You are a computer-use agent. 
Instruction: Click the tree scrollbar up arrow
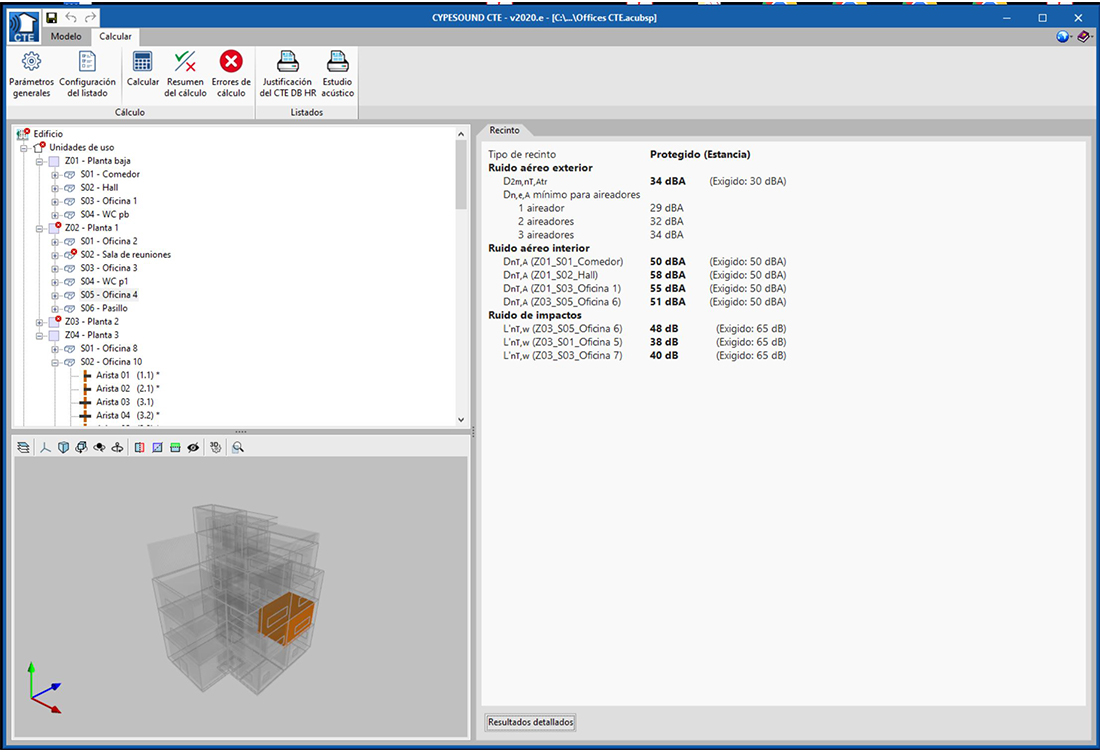pyautogui.click(x=461, y=134)
